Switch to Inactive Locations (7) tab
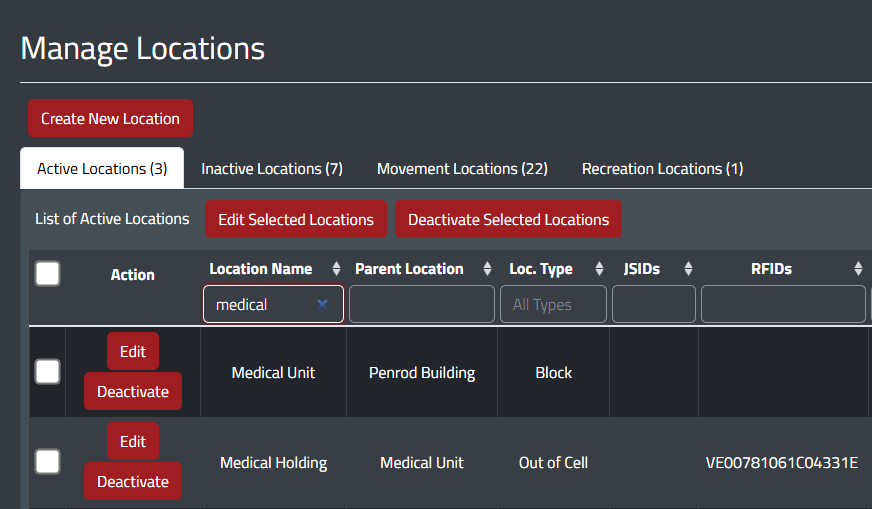The width and height of the screenshot is (872, 509). [x=272, y=169]
